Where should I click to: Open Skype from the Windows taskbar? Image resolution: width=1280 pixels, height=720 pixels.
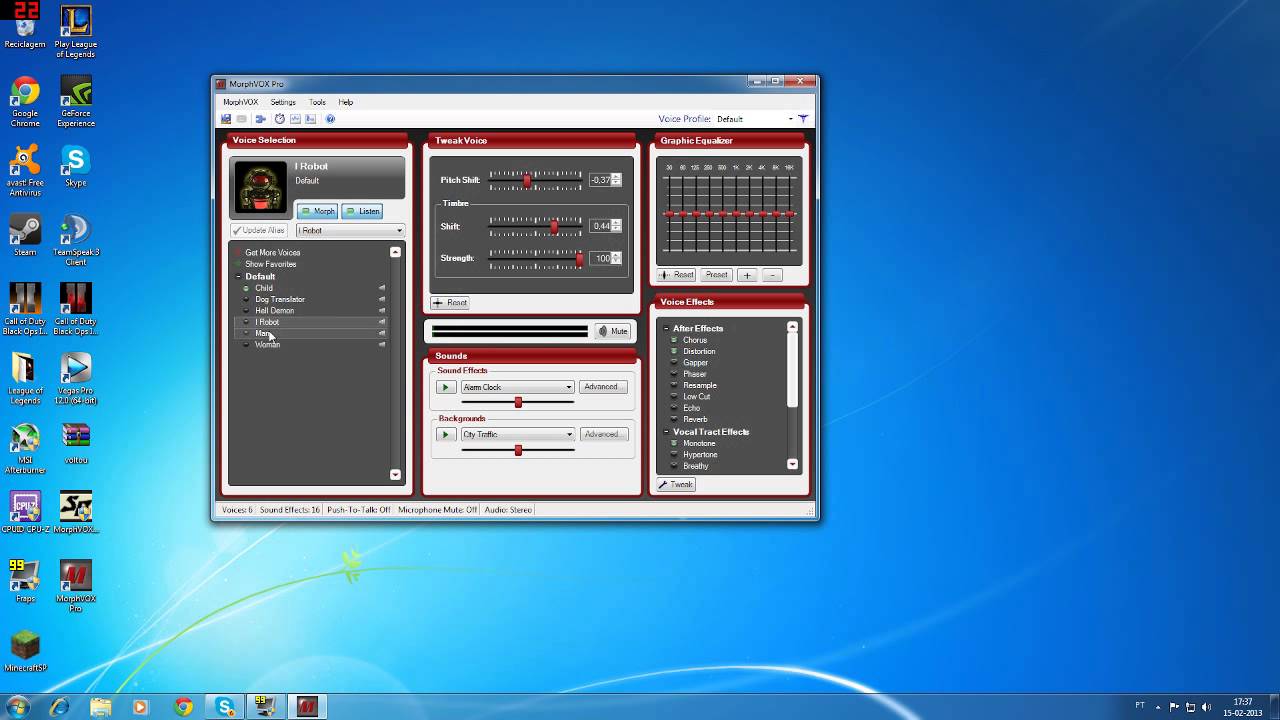tap(225, 707)
